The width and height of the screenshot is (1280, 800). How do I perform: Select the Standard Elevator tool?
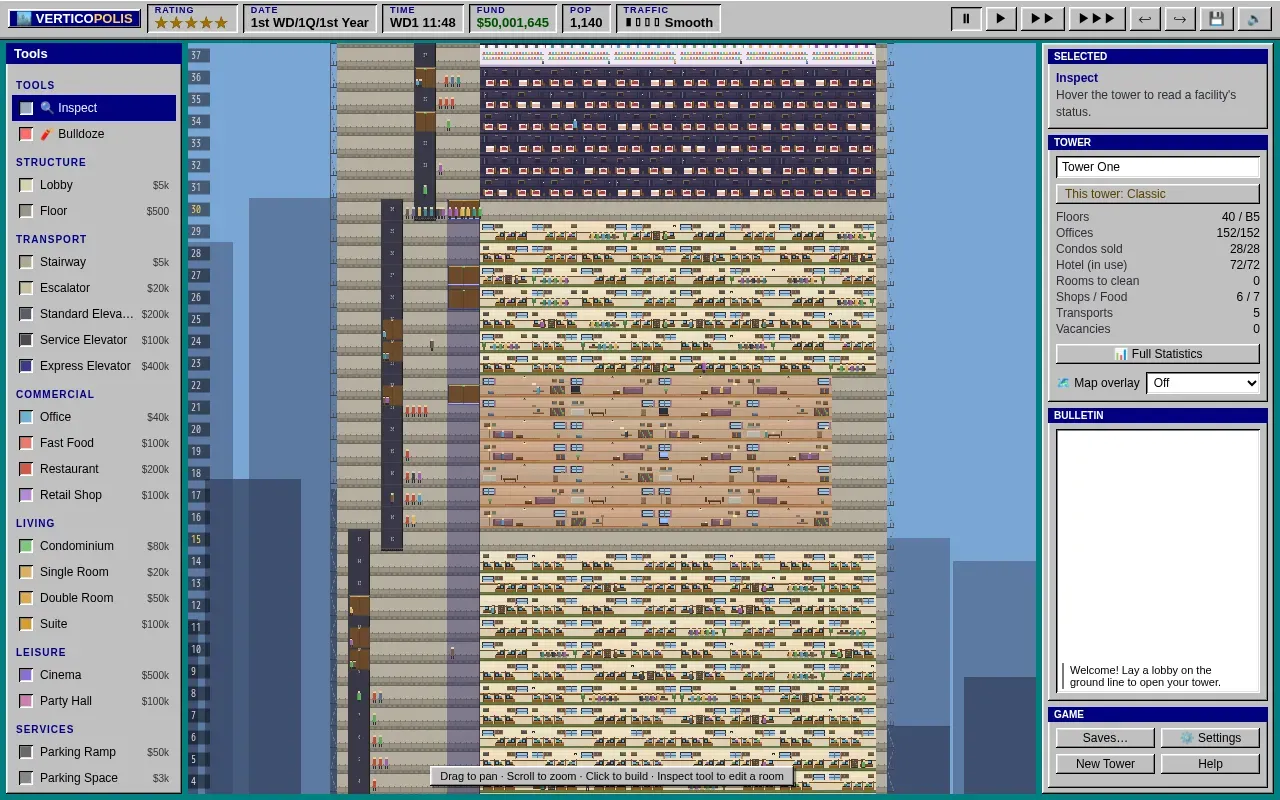pos(94,314)
